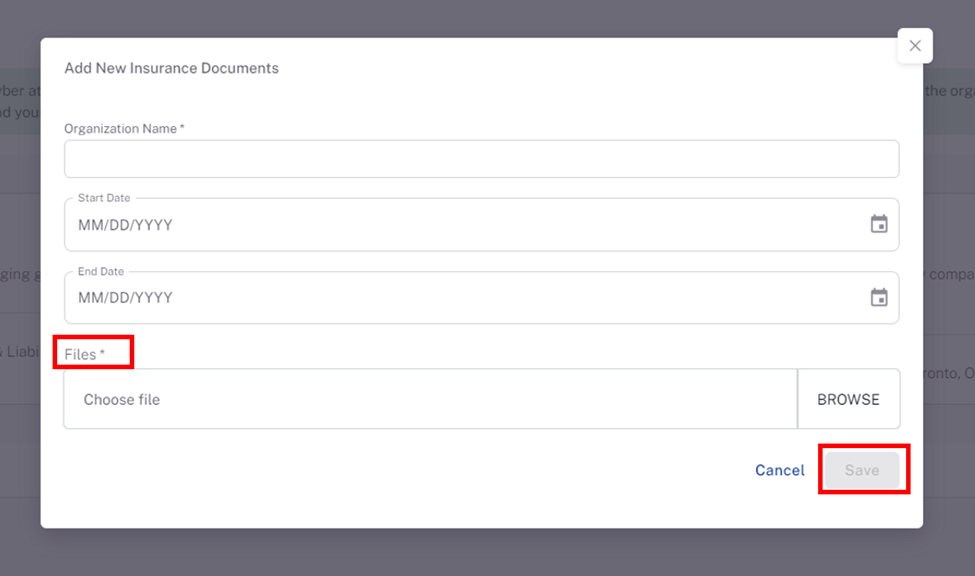Open the End Date calendar picker icon

coord(879,297)
